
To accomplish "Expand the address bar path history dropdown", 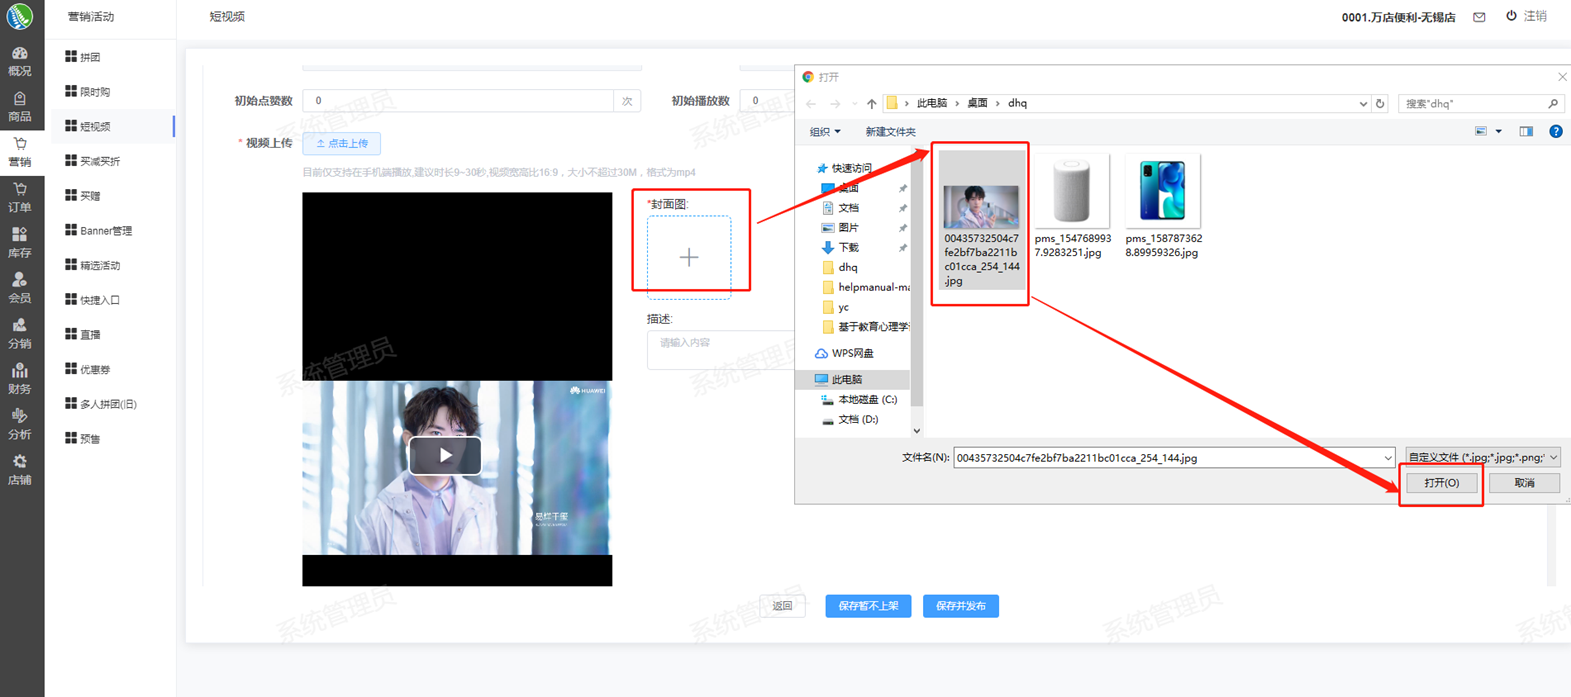I will click(1362, 104).
